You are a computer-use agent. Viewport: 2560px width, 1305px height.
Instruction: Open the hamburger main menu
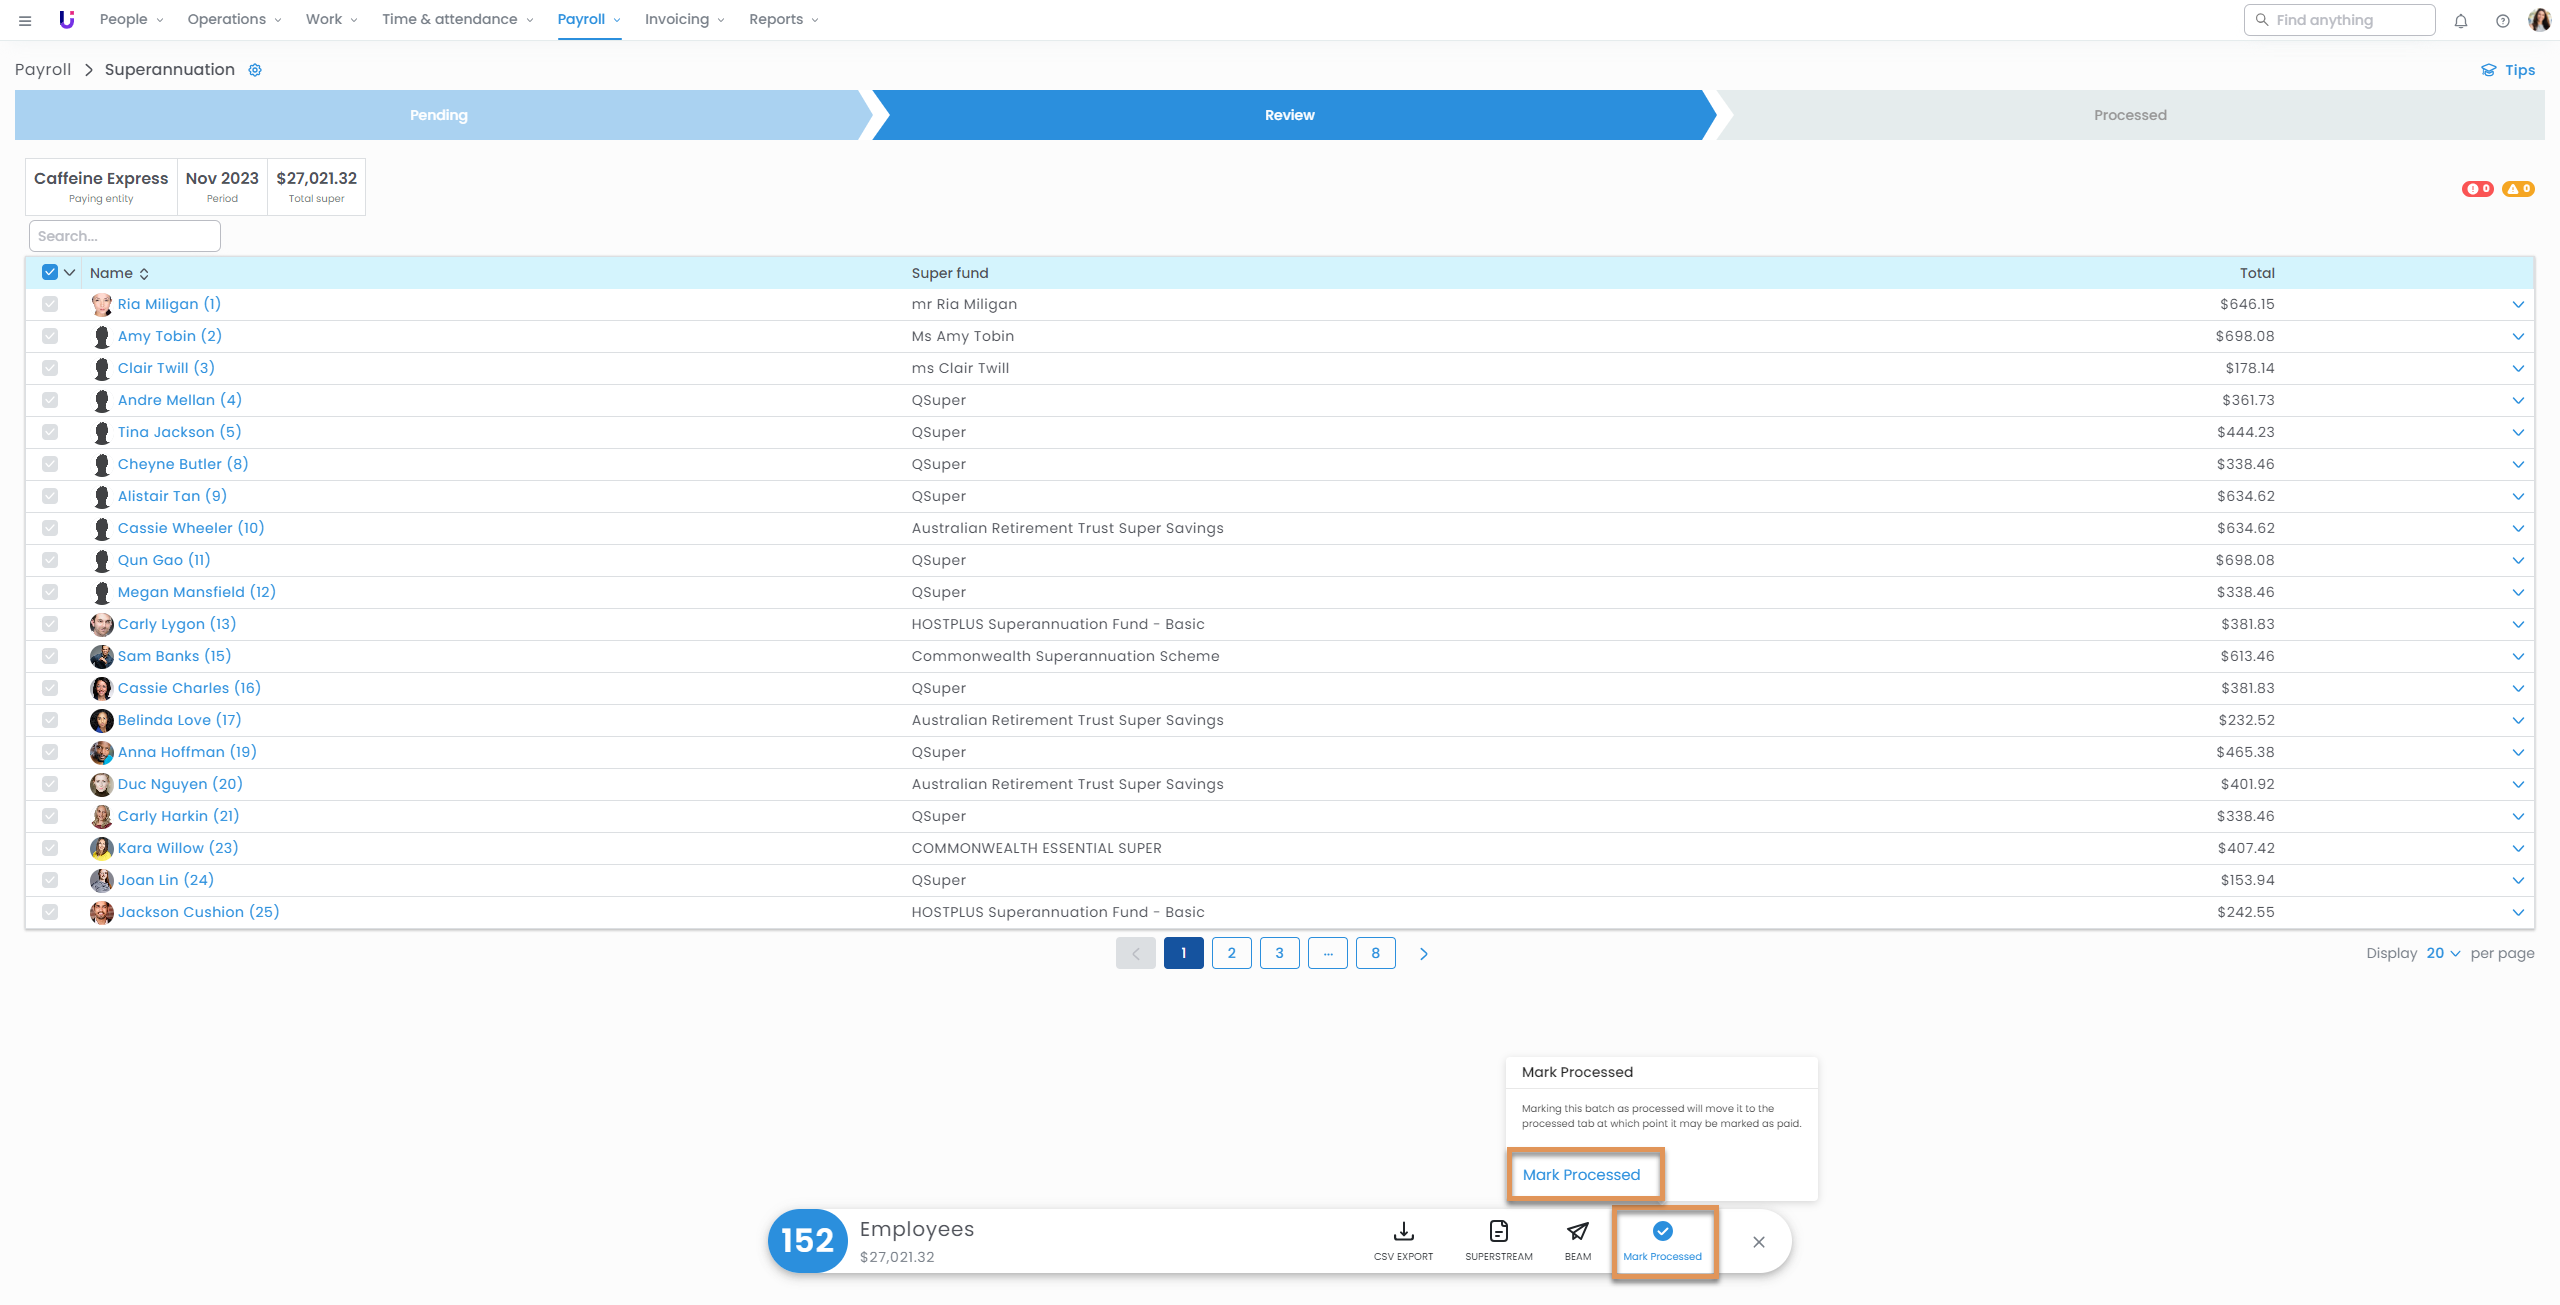coord(25,20)
